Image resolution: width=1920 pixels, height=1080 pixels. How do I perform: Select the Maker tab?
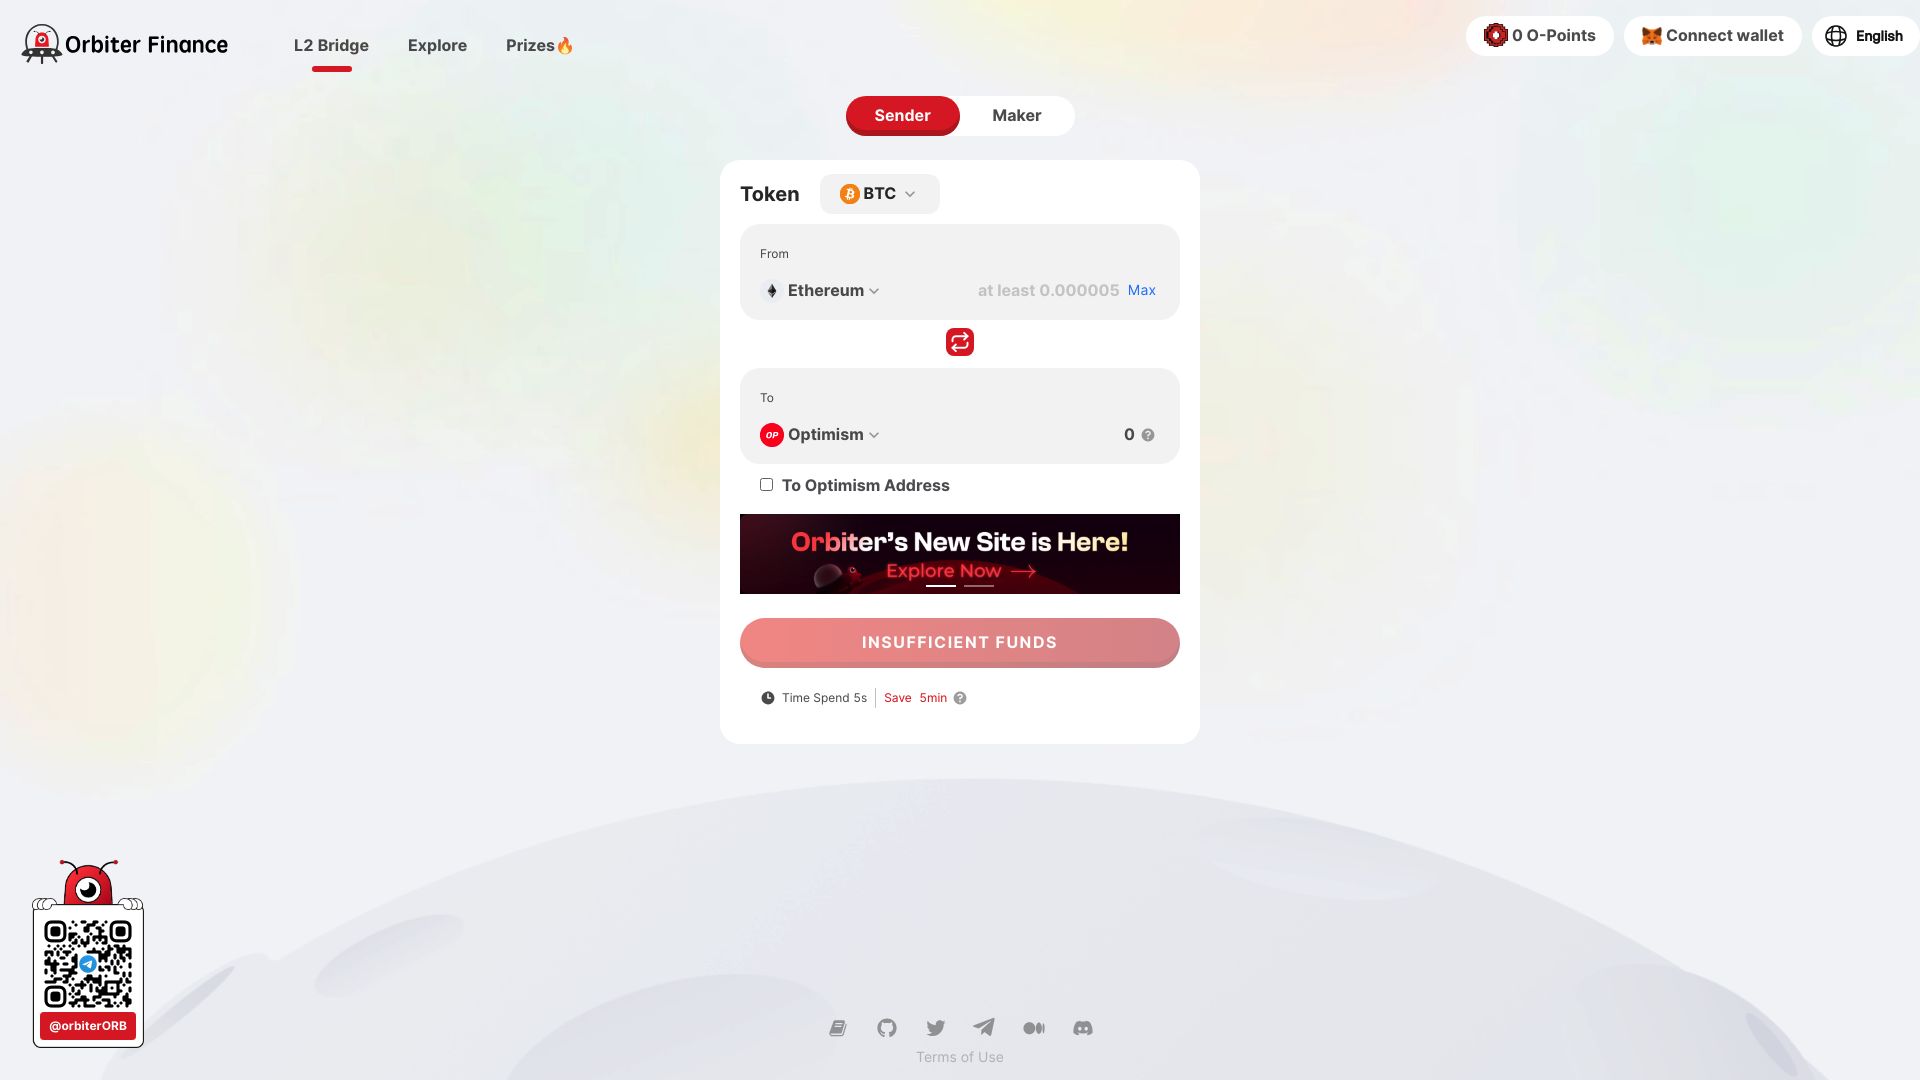[1017, 115]
